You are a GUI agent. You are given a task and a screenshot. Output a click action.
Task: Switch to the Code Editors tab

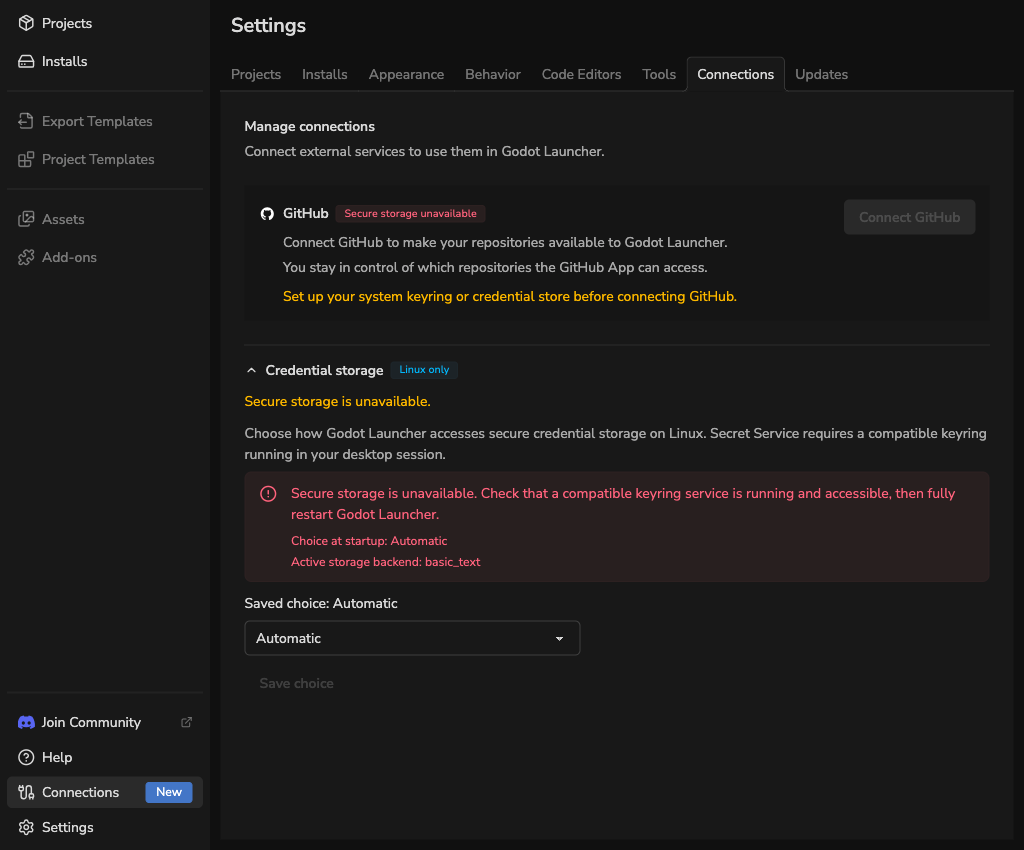pos(581,74)
